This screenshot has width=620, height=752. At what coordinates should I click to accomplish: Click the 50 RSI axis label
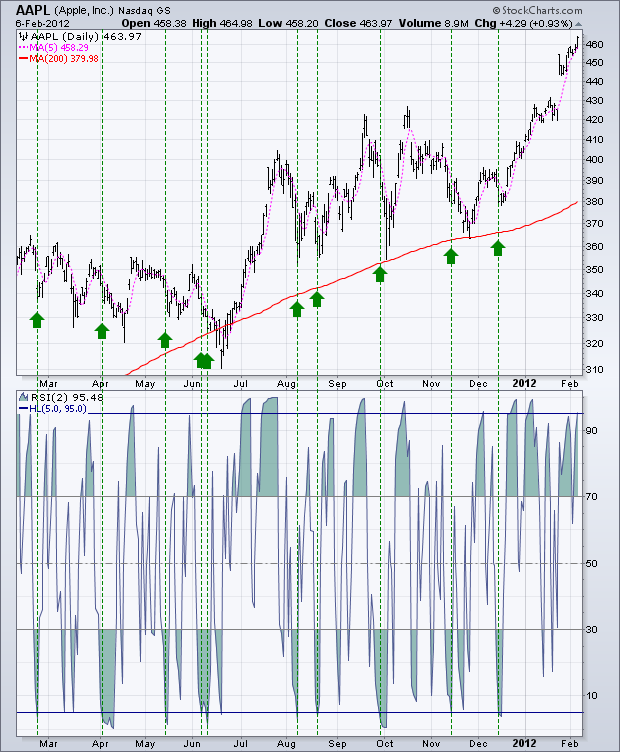click(x=592, y=564)
